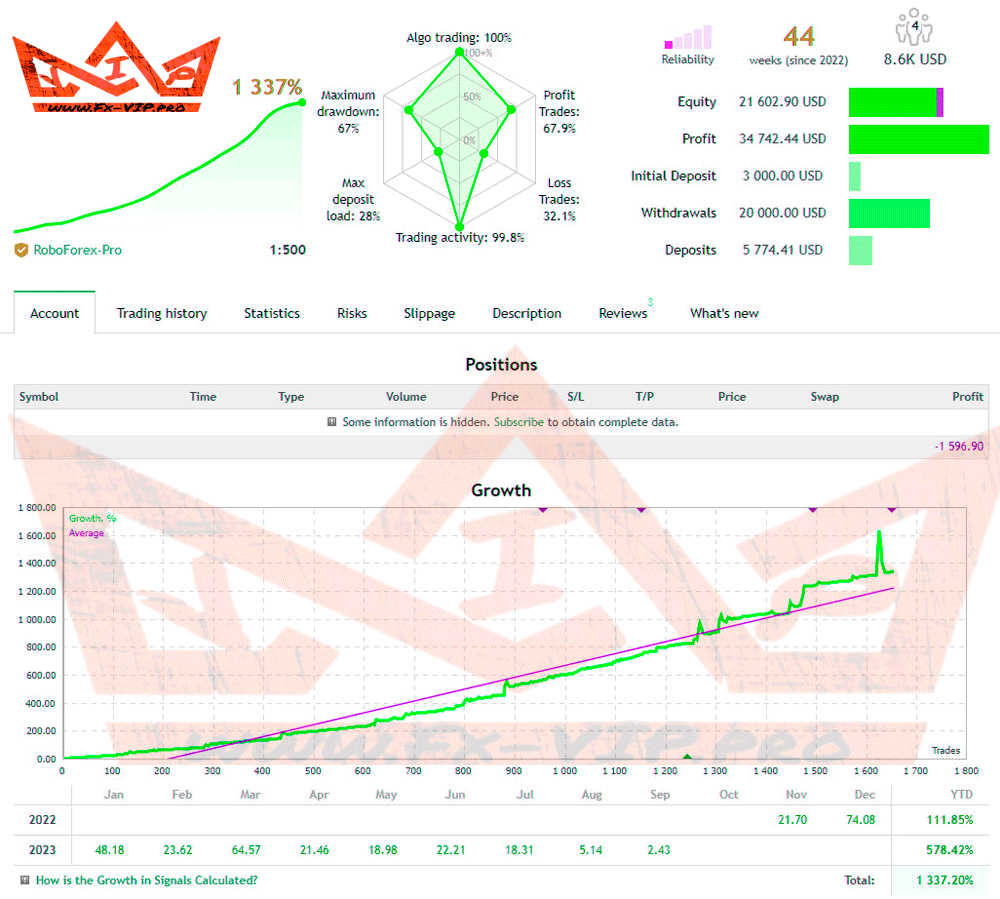Click the green Withdrawals bar
Viewport: 1000px width, 899px height.
(x=889, y=213)
